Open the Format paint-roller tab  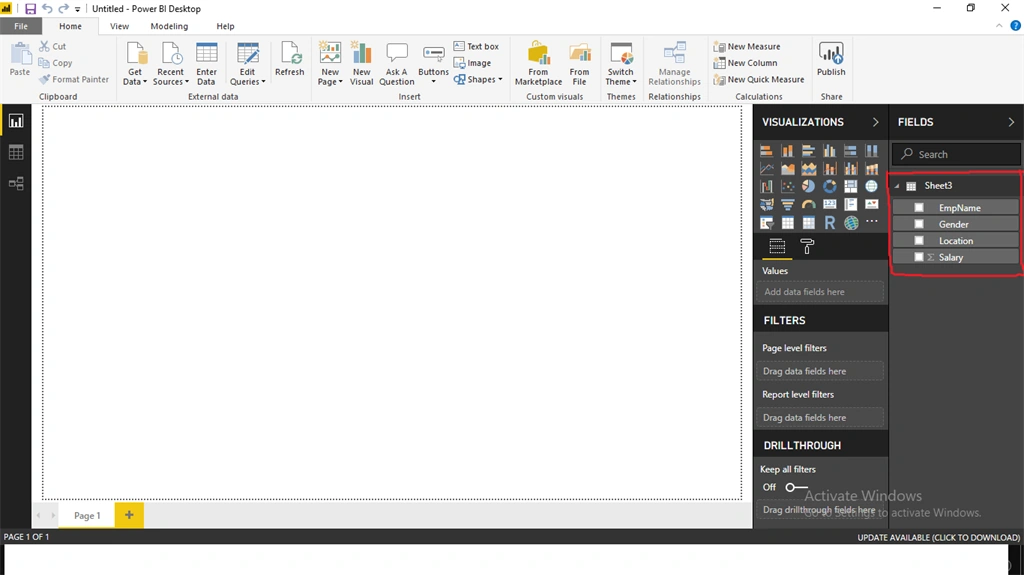point(807,246)
